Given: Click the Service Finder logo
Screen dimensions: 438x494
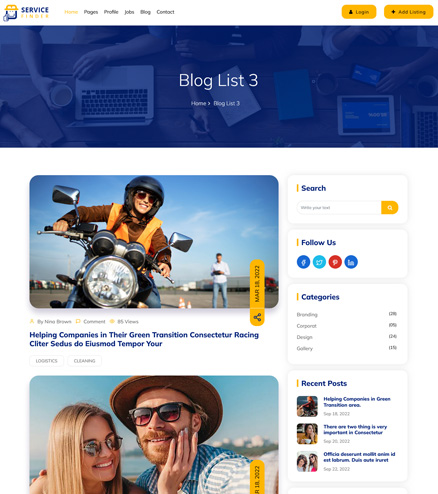Looking at the screenshot, I should point(26,13).
